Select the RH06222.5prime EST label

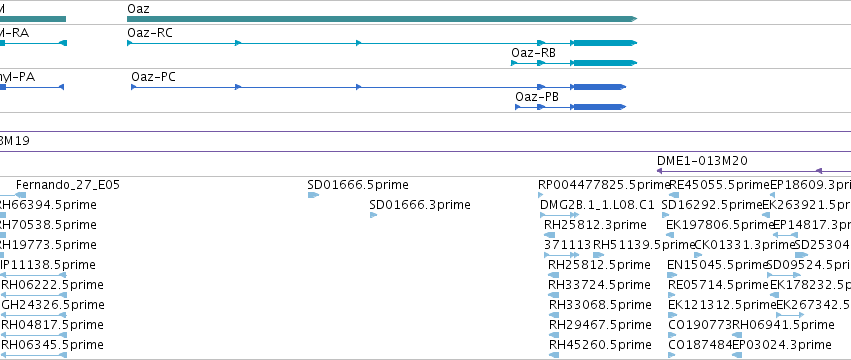tap(52, 285)
